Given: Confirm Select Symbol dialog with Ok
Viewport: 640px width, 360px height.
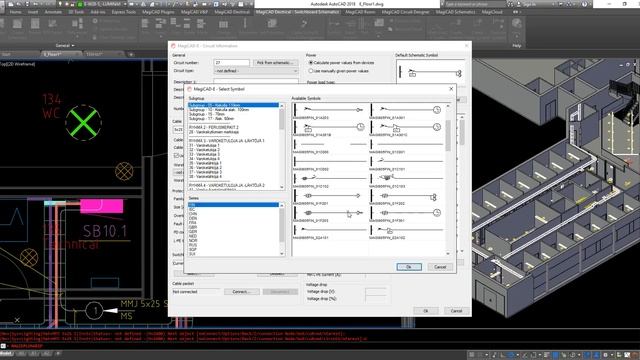Looking at the screenshot, I should [409, 267].
